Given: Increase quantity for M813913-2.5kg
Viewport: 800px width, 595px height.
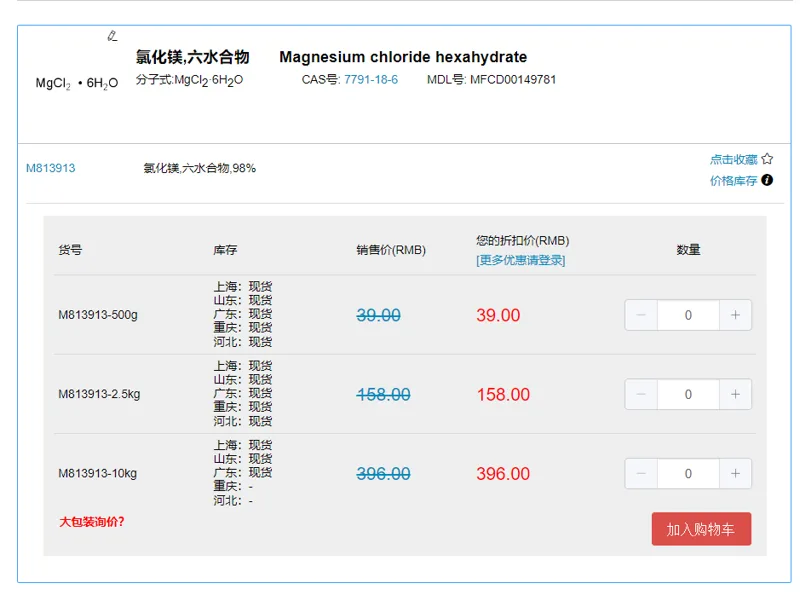Looking at the screenshot, I should point(735,394).
